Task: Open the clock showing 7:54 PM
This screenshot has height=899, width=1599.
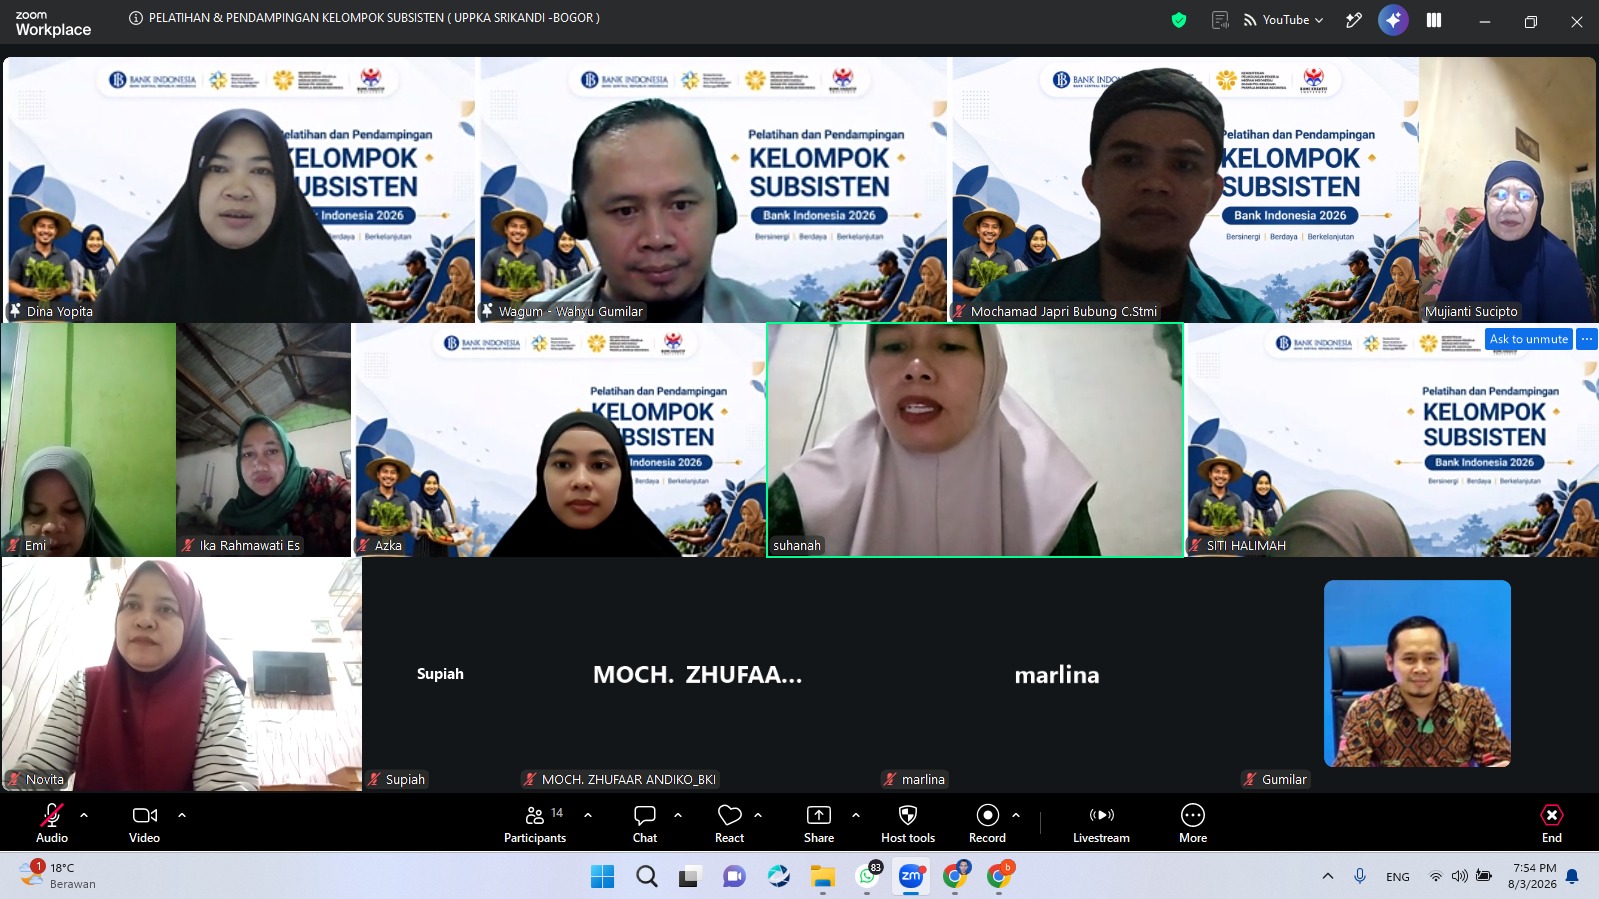Action: point(1532,876)
